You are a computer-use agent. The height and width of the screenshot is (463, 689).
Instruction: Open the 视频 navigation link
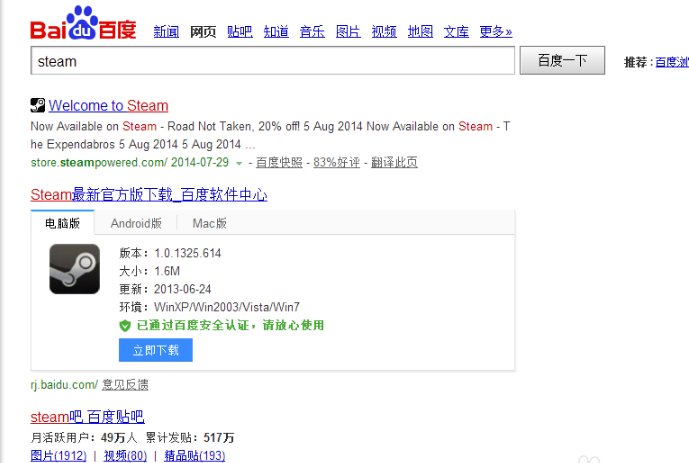tap(384, 32)
